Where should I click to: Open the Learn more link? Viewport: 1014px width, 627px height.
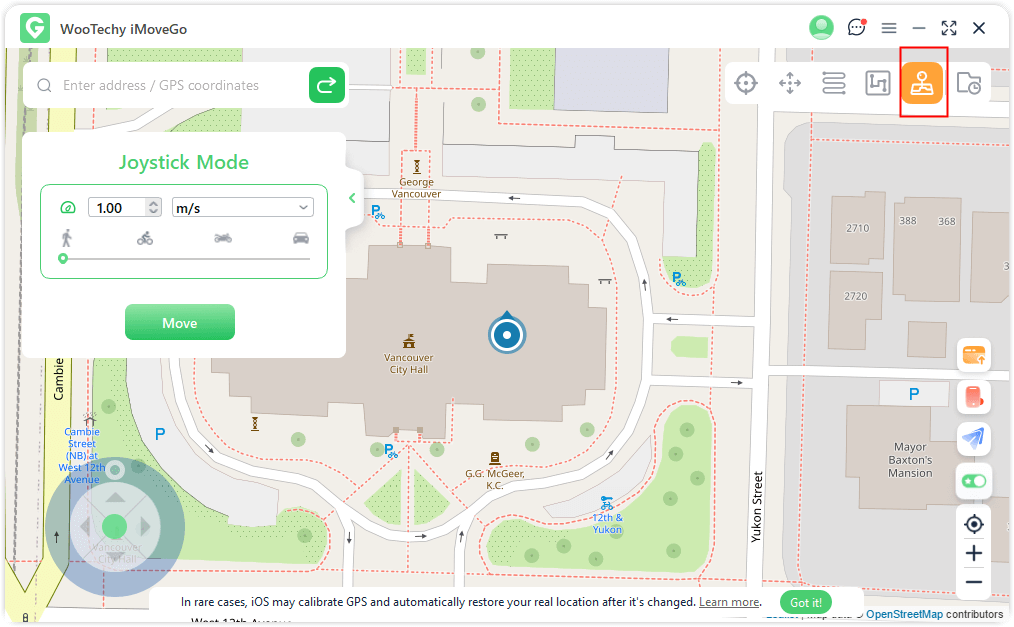(x=729, y=602)
